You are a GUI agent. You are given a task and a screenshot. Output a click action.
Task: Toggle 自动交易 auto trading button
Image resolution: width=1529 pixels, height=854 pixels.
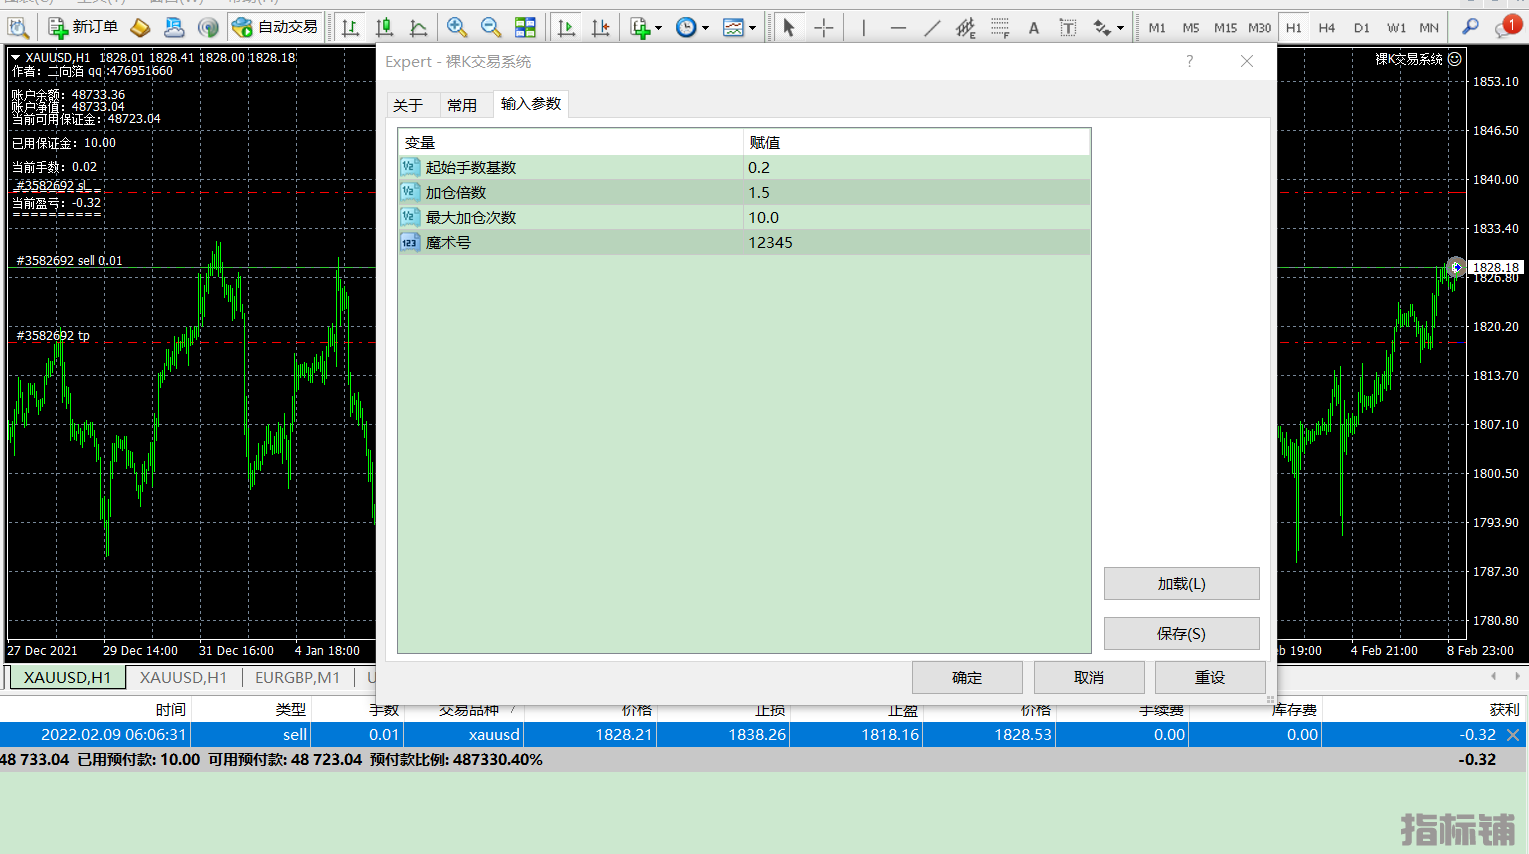coord(275,28)
